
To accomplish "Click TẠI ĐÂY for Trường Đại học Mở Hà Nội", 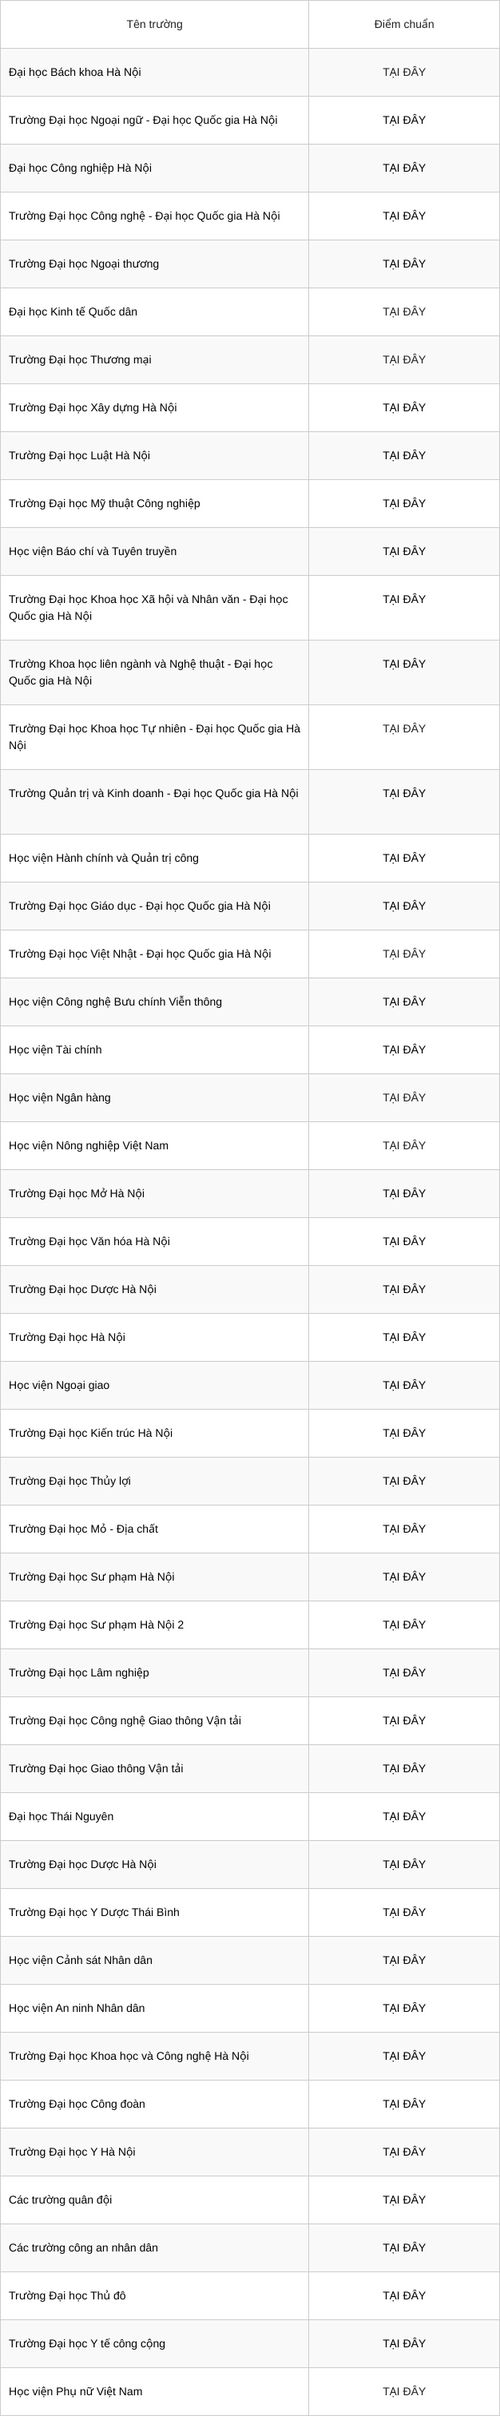I will coord(404,1194).
